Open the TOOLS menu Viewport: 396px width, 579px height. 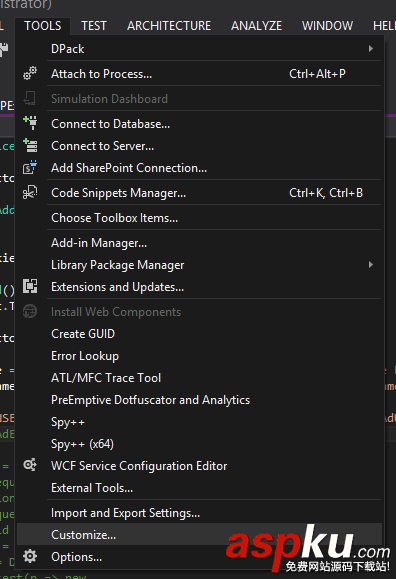(x=43, y=26)
